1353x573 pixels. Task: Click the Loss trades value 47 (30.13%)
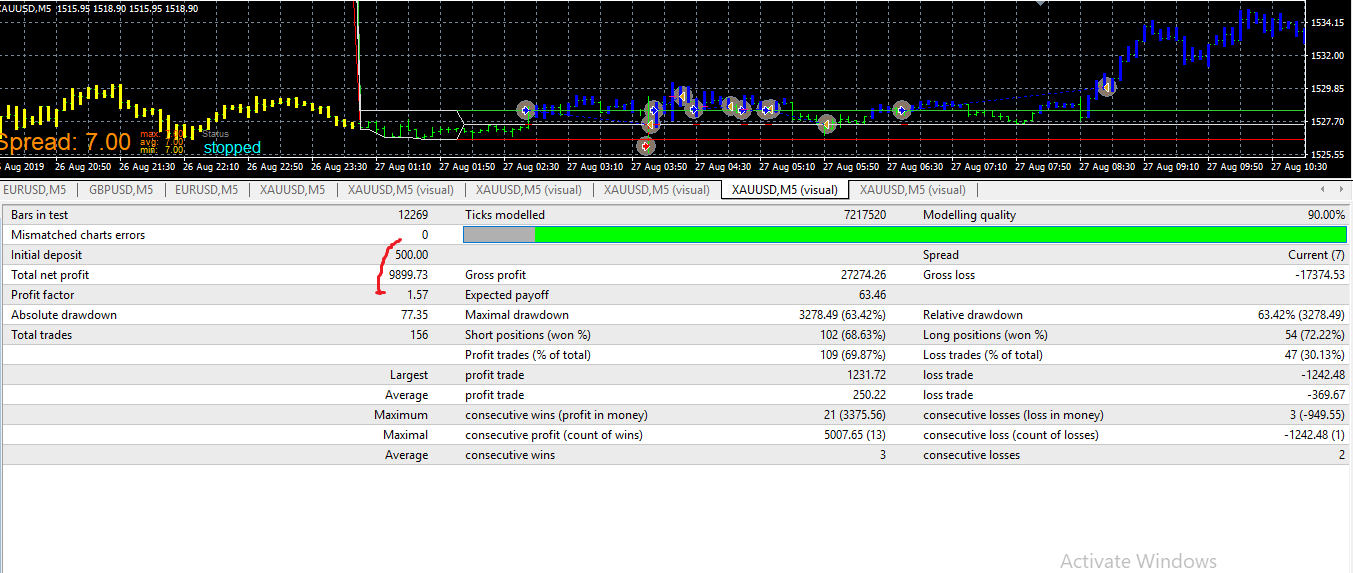1314,355
